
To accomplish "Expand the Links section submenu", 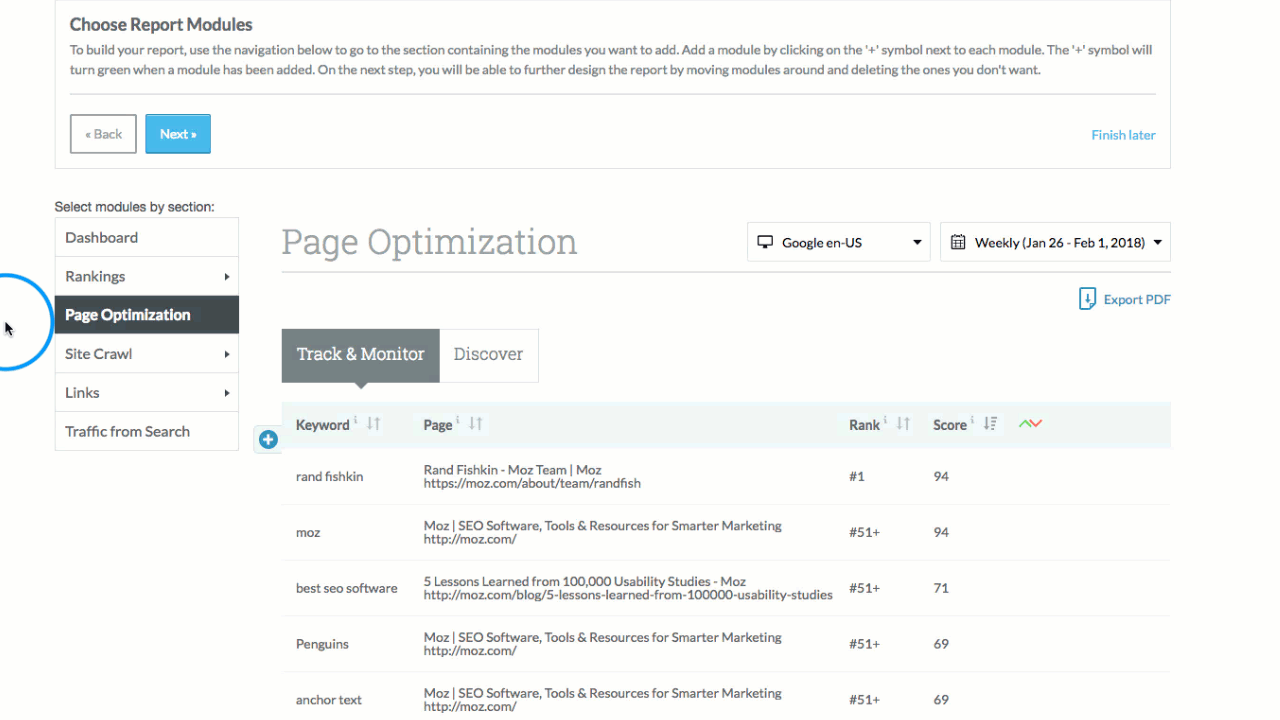I will click(226, 393).
